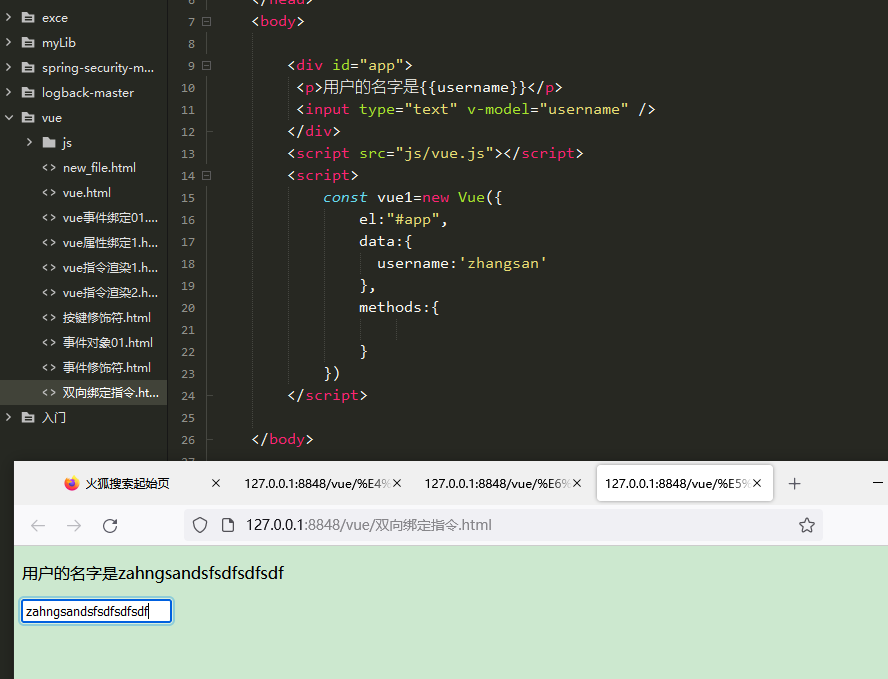Select the myLib folder icon
888x679 pixels.
pyautogui.click(x=28, y=42)
